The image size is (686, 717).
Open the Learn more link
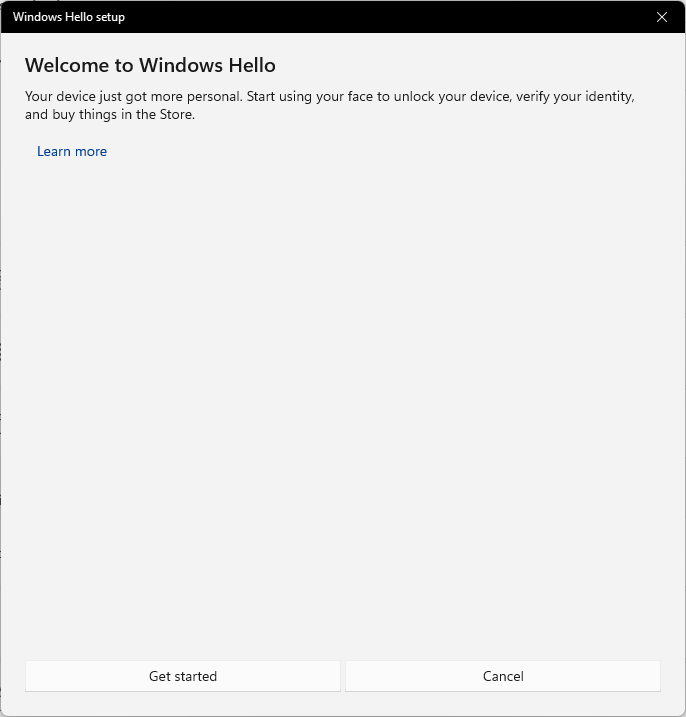72,151
